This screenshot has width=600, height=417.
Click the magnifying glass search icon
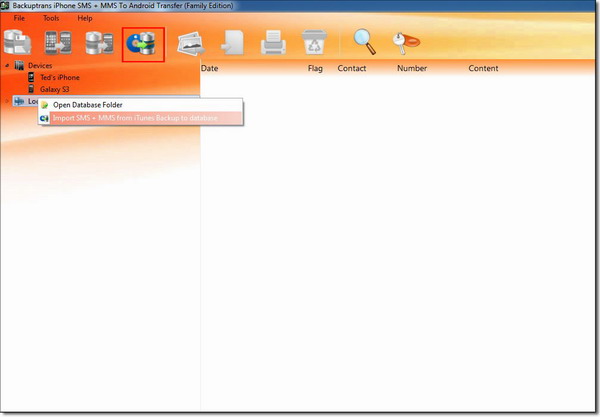(x=364, y=41)
